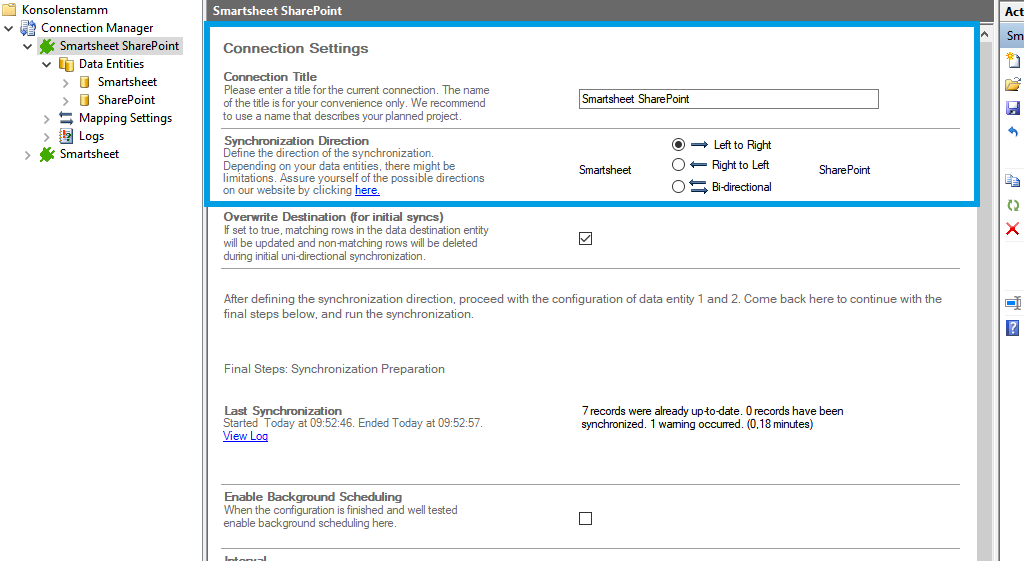This screenshot has width=1024, height=561.
Task: Select Bi-directional synchronization option
Action: point(679,186)
